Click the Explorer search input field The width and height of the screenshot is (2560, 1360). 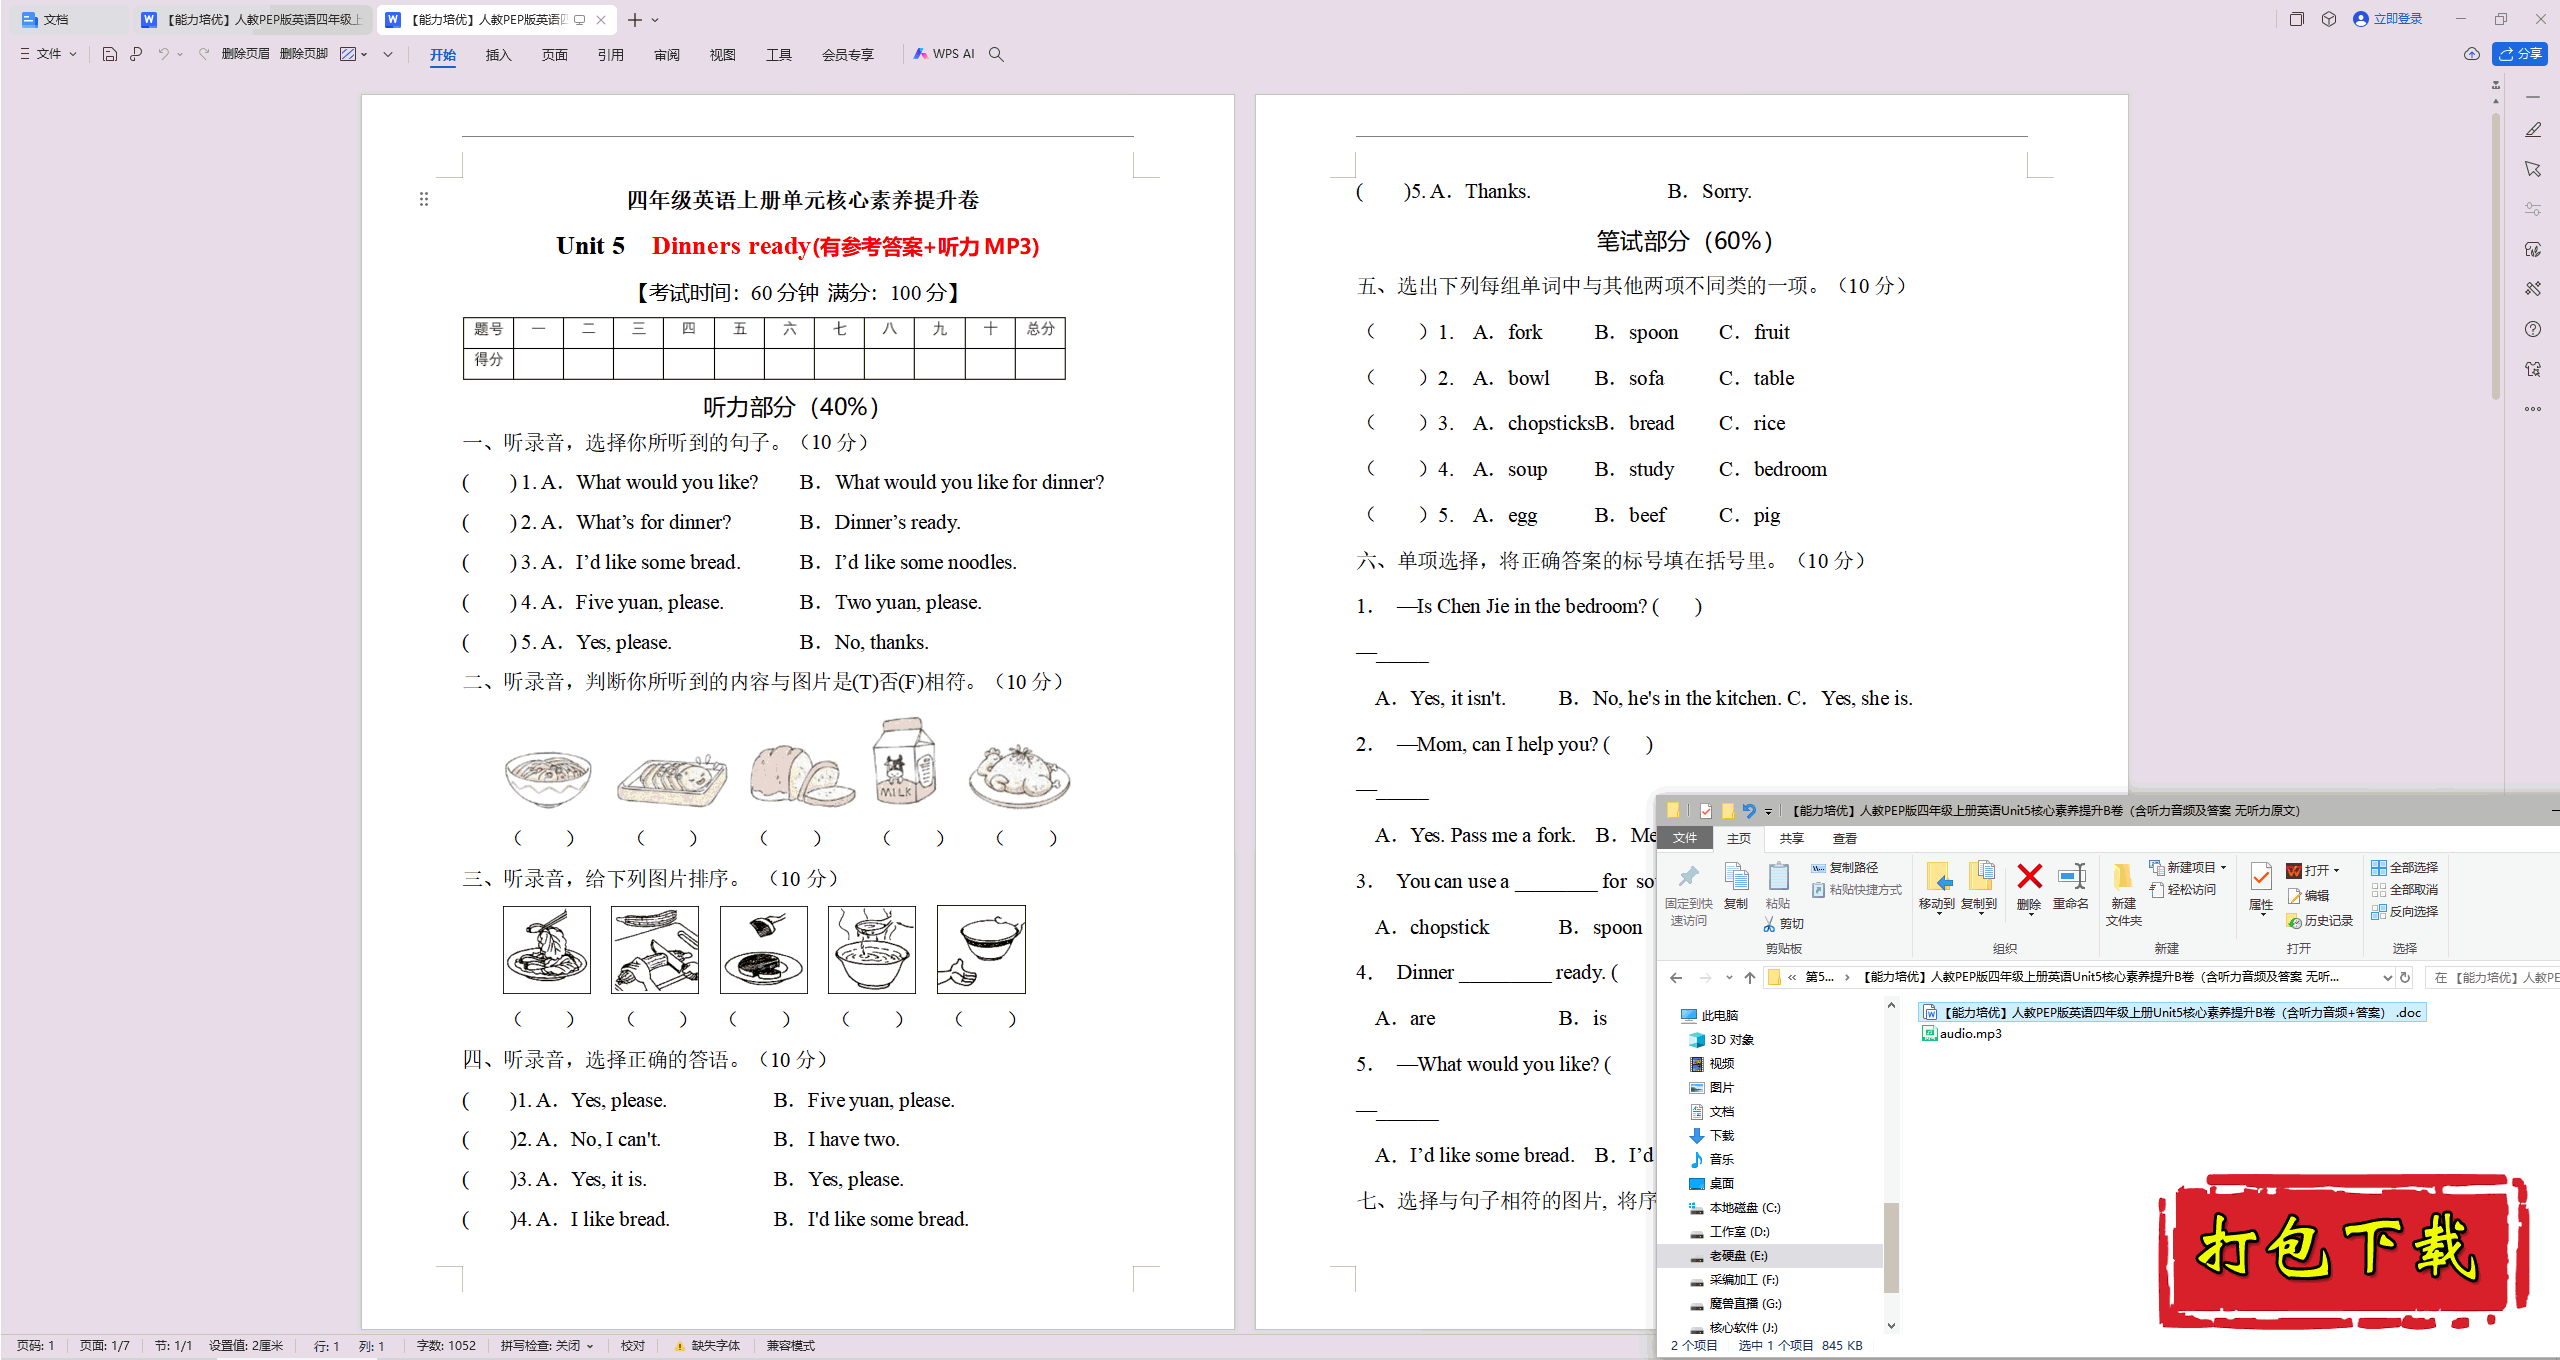tap(2492, 978)
